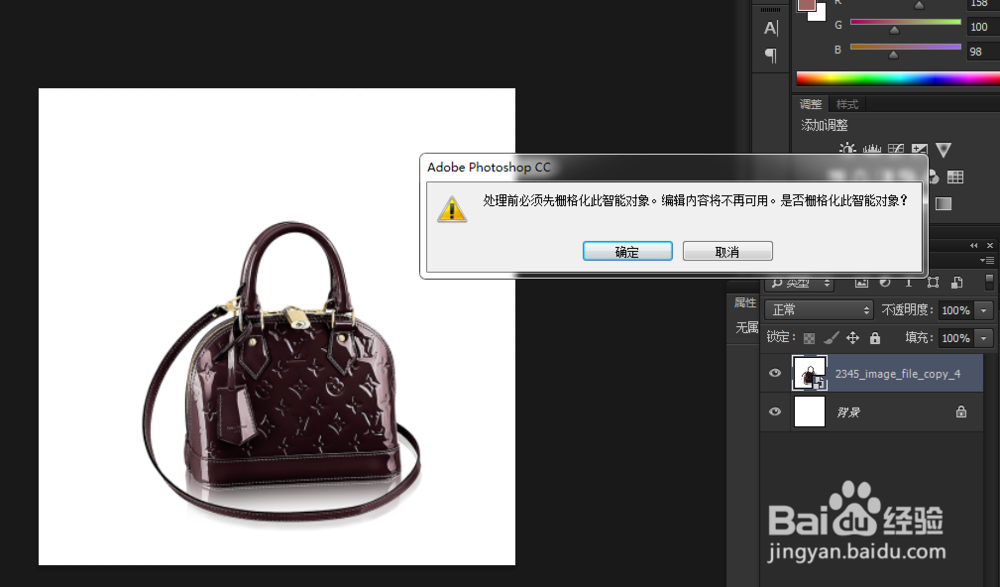The width and height of the screenshot is (1000, 587).
Task: Add a Levels adjustment
Action: 871,149
